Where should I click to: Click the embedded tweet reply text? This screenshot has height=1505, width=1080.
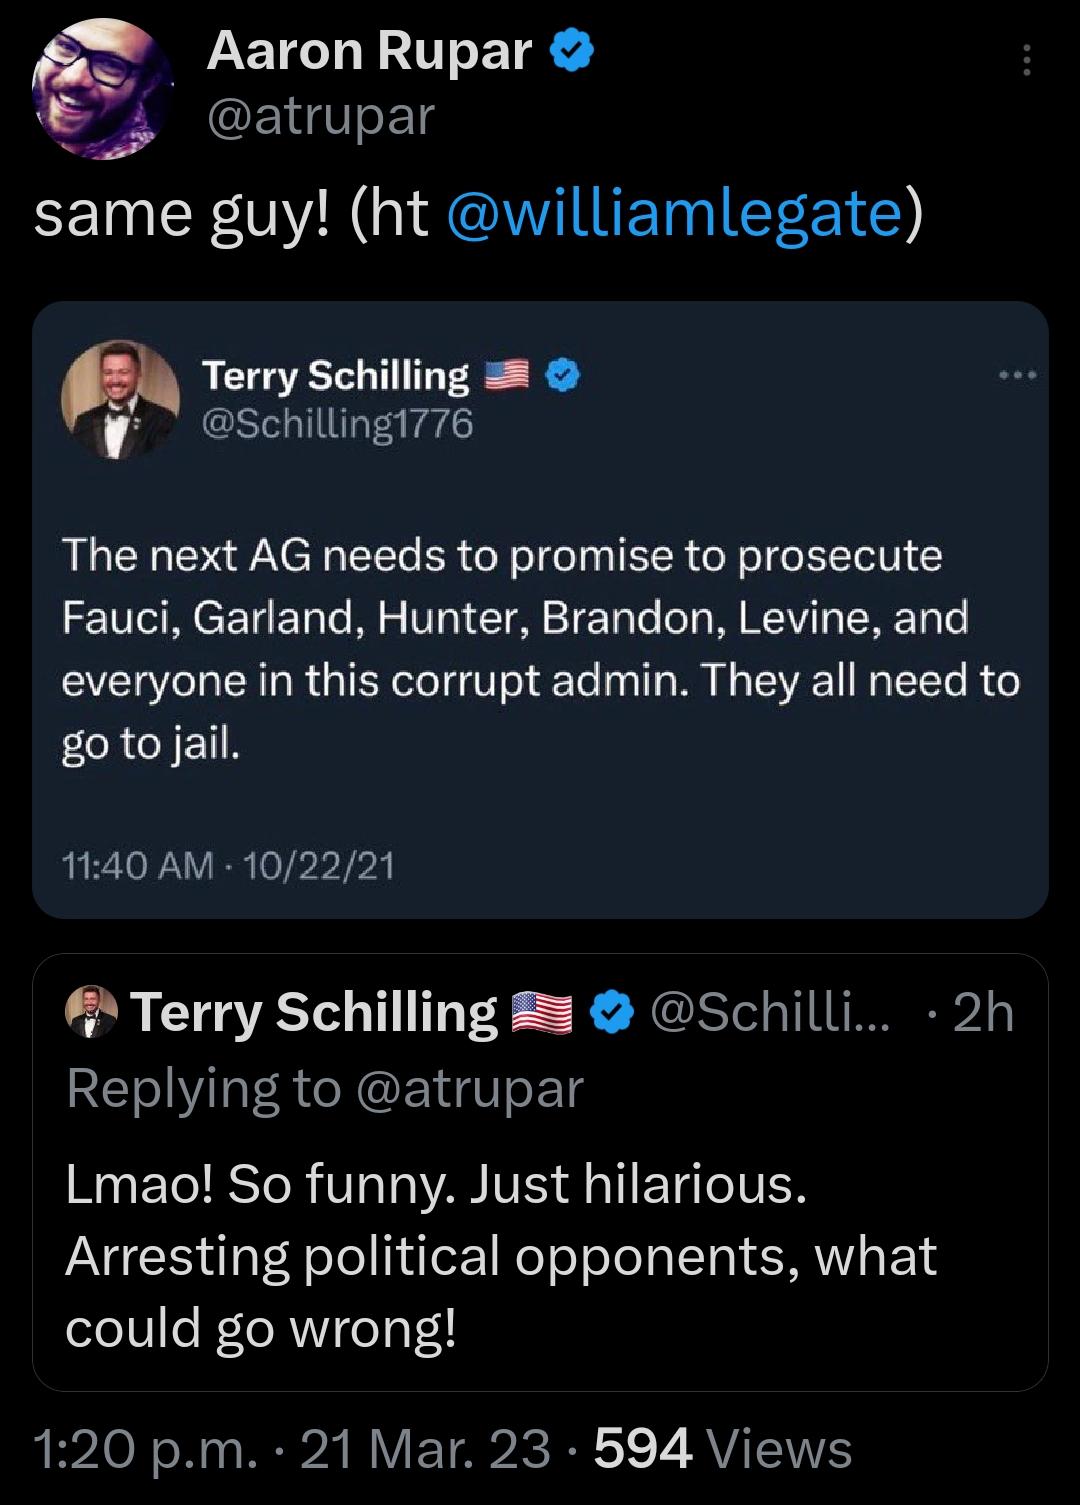tap(500, 1254)
